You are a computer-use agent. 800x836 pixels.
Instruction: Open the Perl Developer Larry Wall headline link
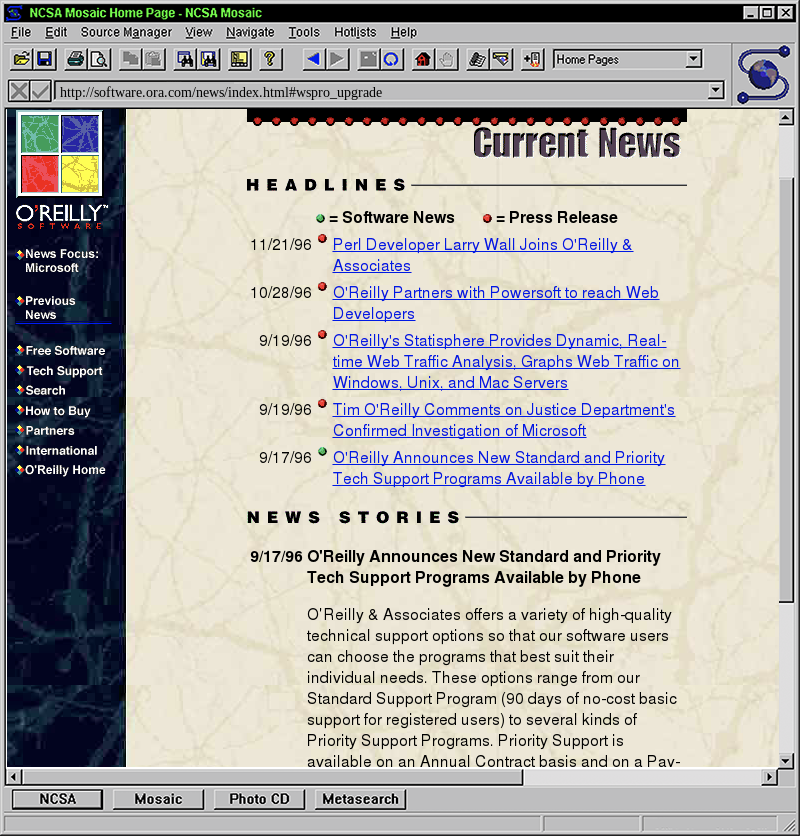click(482, 245)
